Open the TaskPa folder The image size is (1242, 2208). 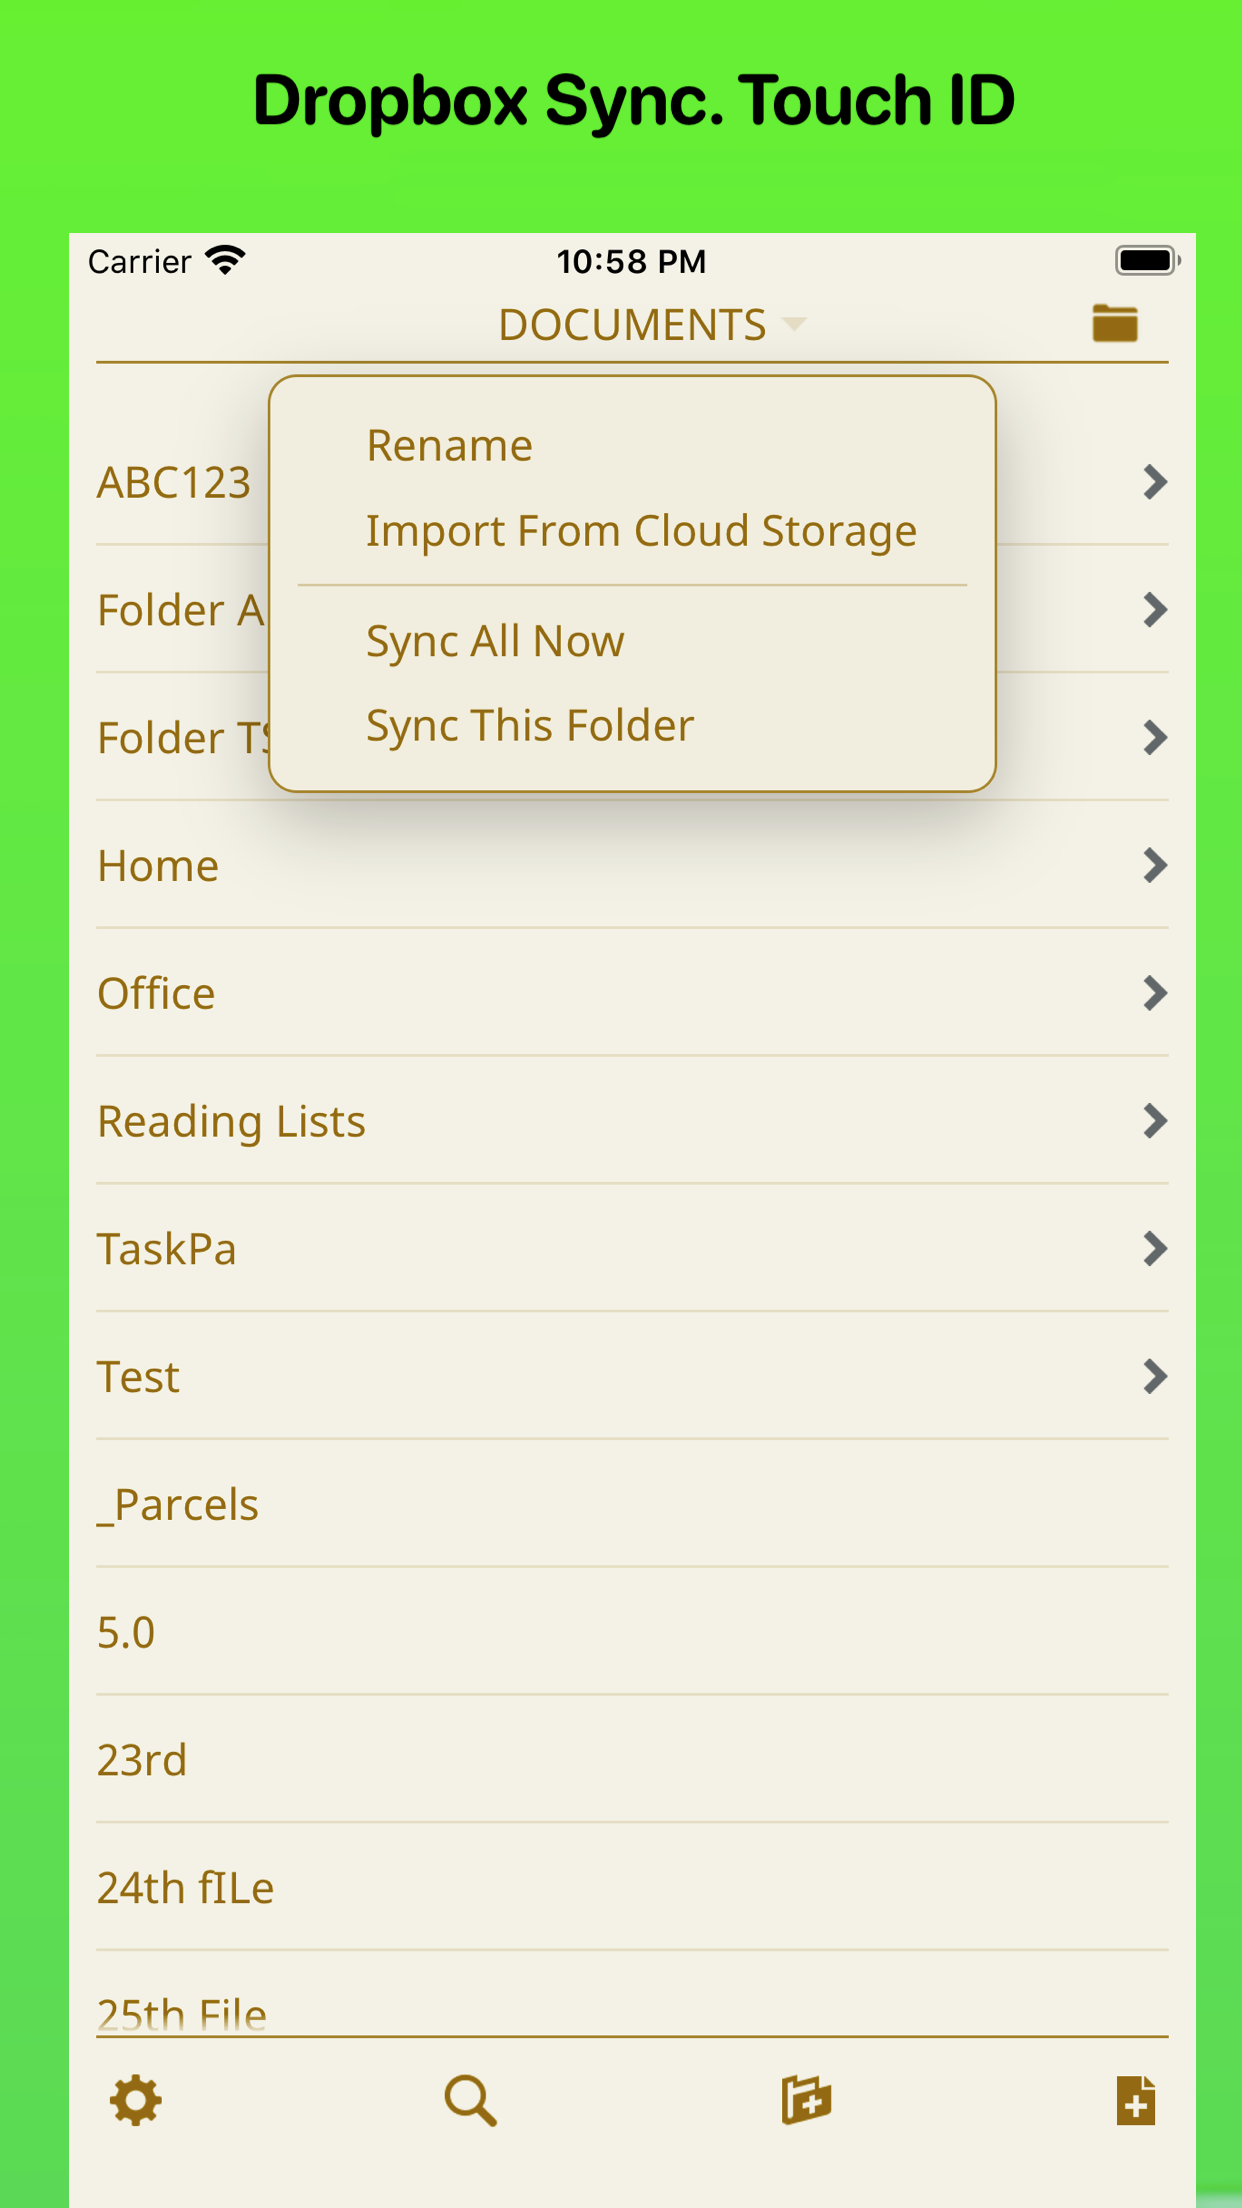[x=167, y=1250]
